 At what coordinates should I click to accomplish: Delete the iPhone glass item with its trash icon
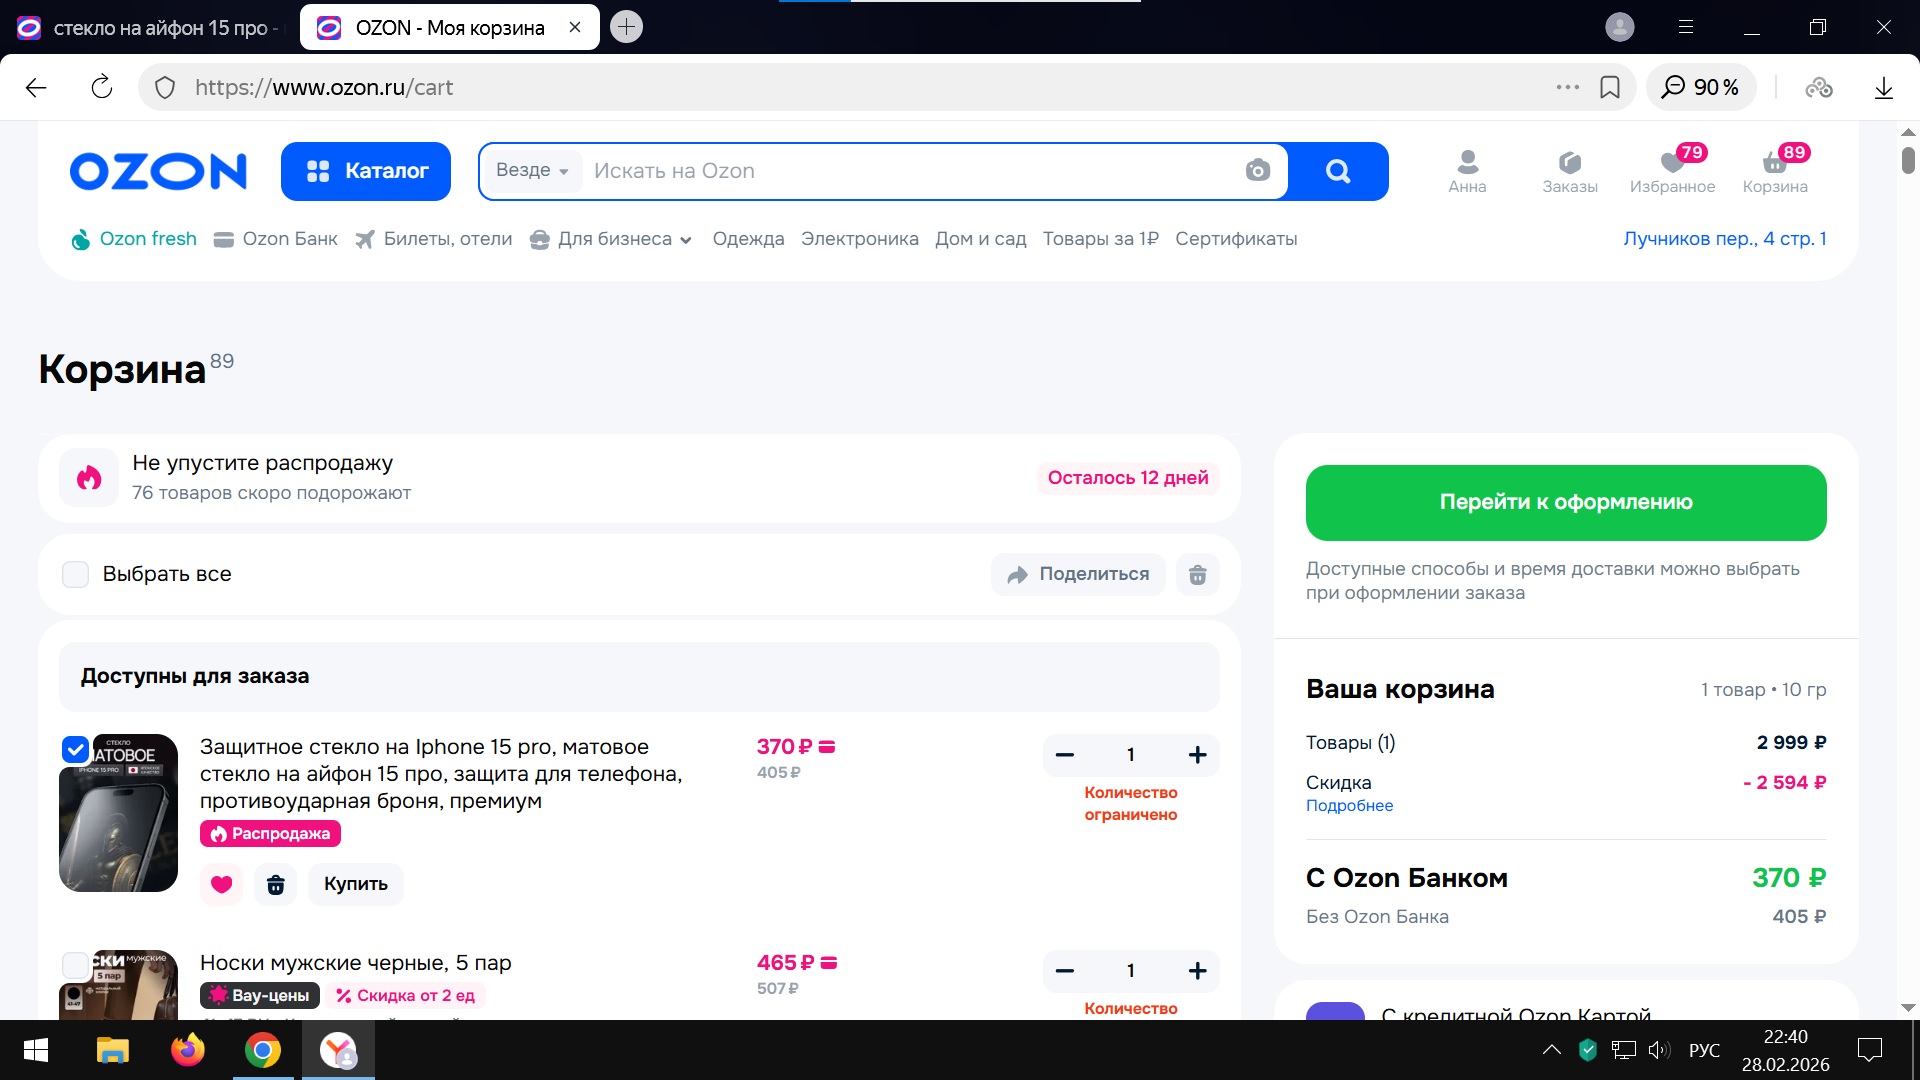point(276,884)
